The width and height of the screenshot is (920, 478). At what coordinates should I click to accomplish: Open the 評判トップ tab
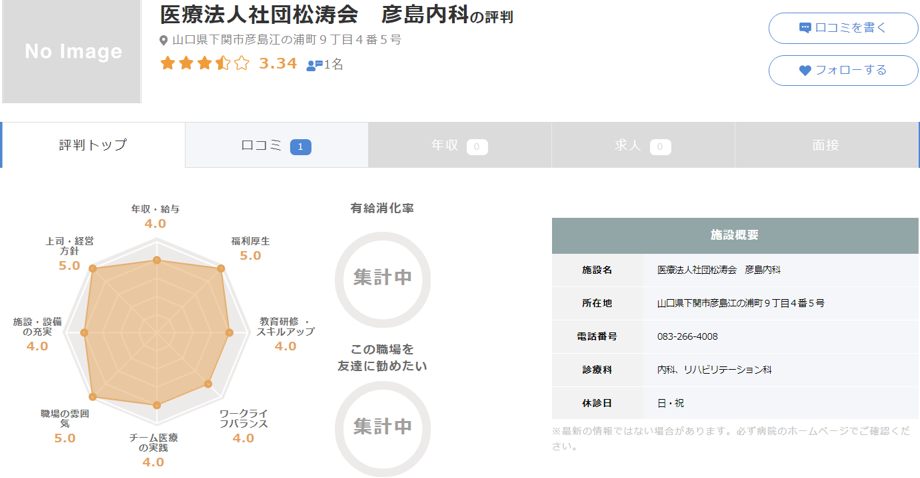coord(93,145)
